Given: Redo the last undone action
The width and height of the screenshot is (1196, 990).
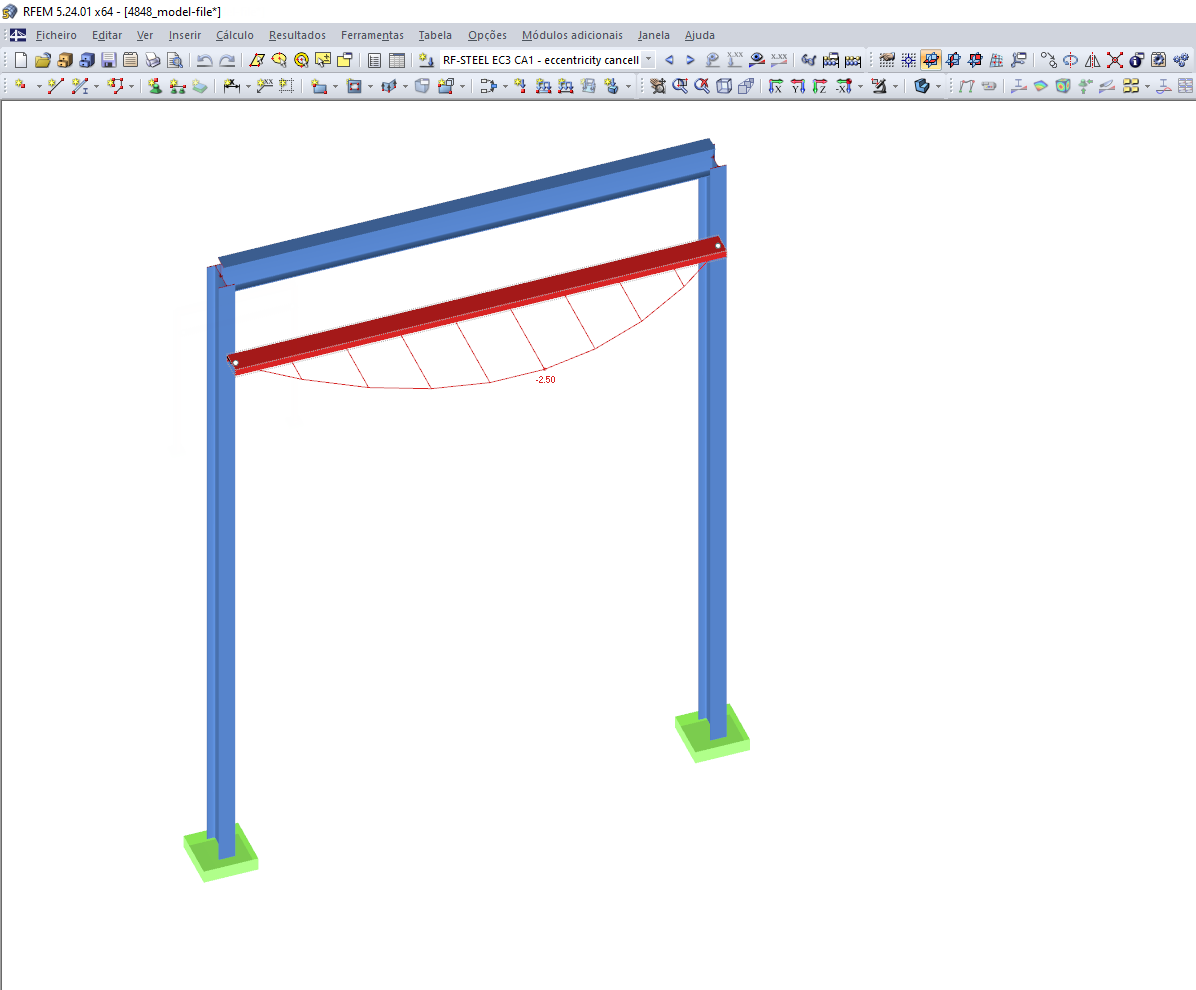Looking at the screenshot, I should pyautogui.click(x=227, y=60).
